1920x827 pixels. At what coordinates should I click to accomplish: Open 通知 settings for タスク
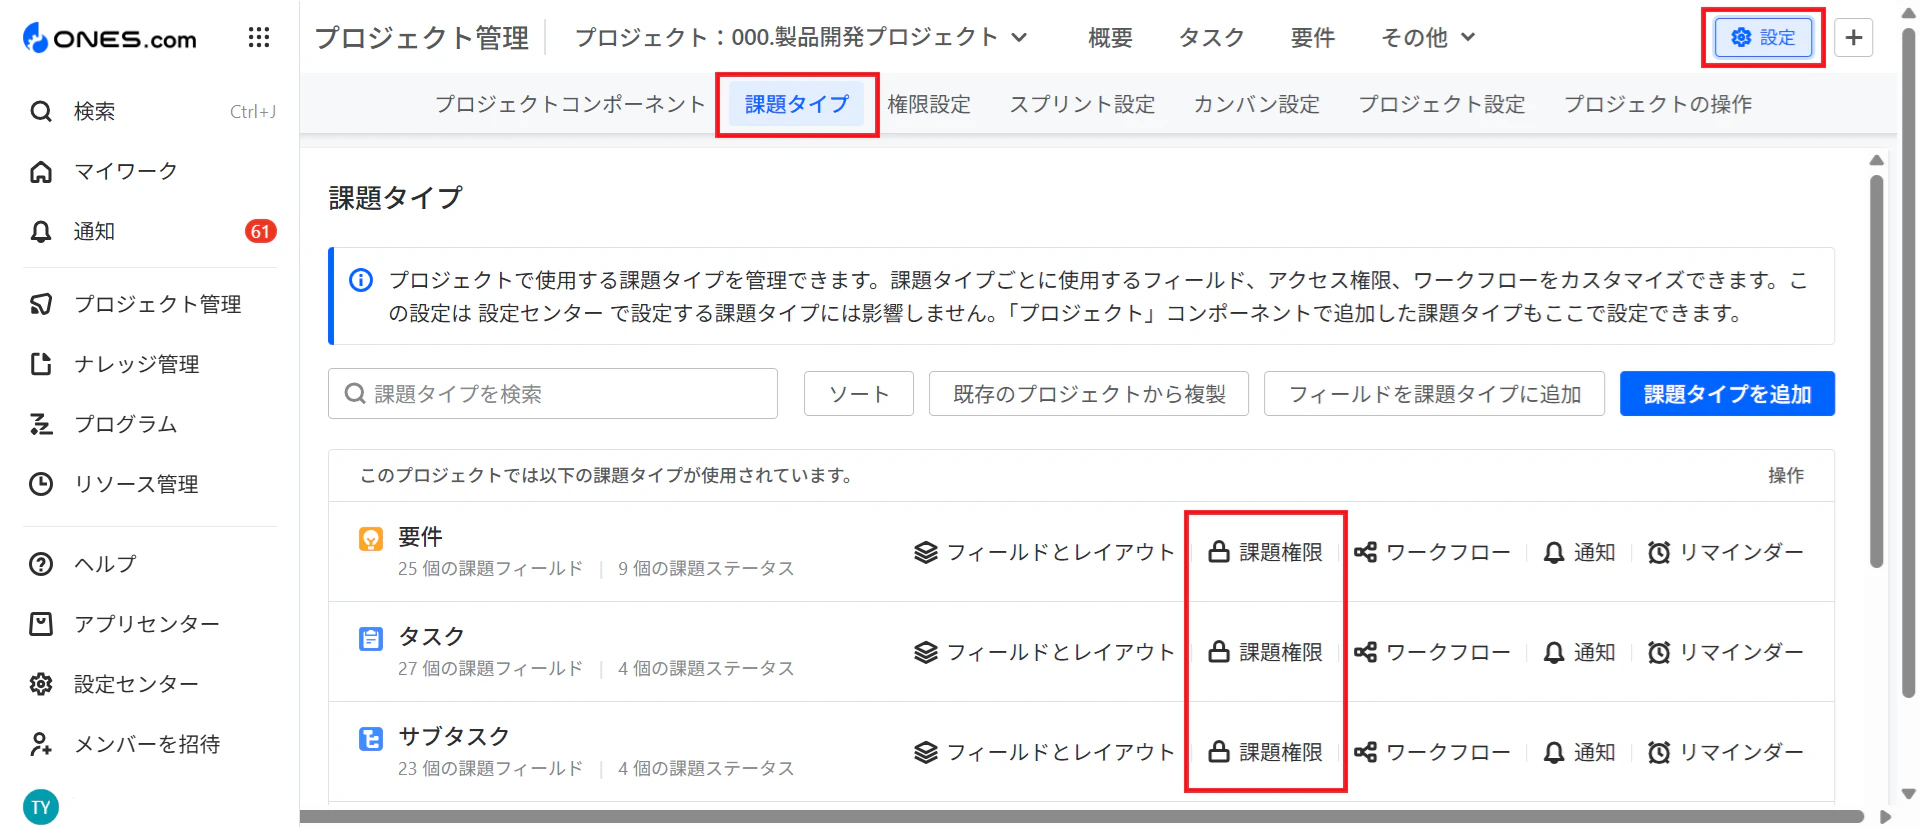(1579, 652)
